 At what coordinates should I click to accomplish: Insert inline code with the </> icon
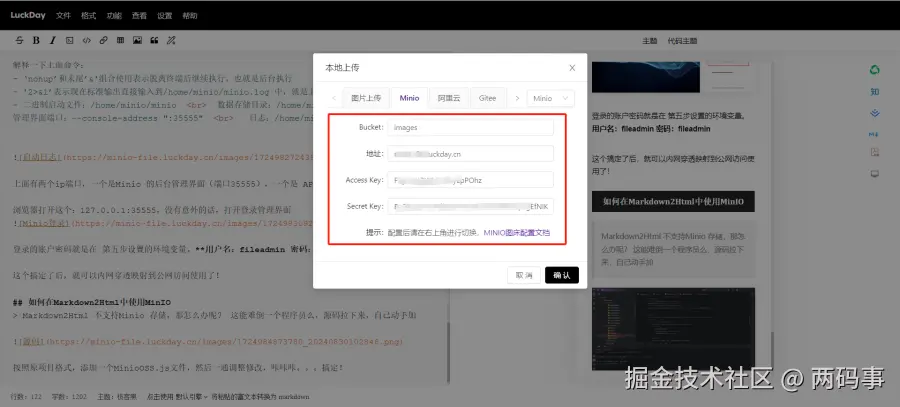point(87,41)
